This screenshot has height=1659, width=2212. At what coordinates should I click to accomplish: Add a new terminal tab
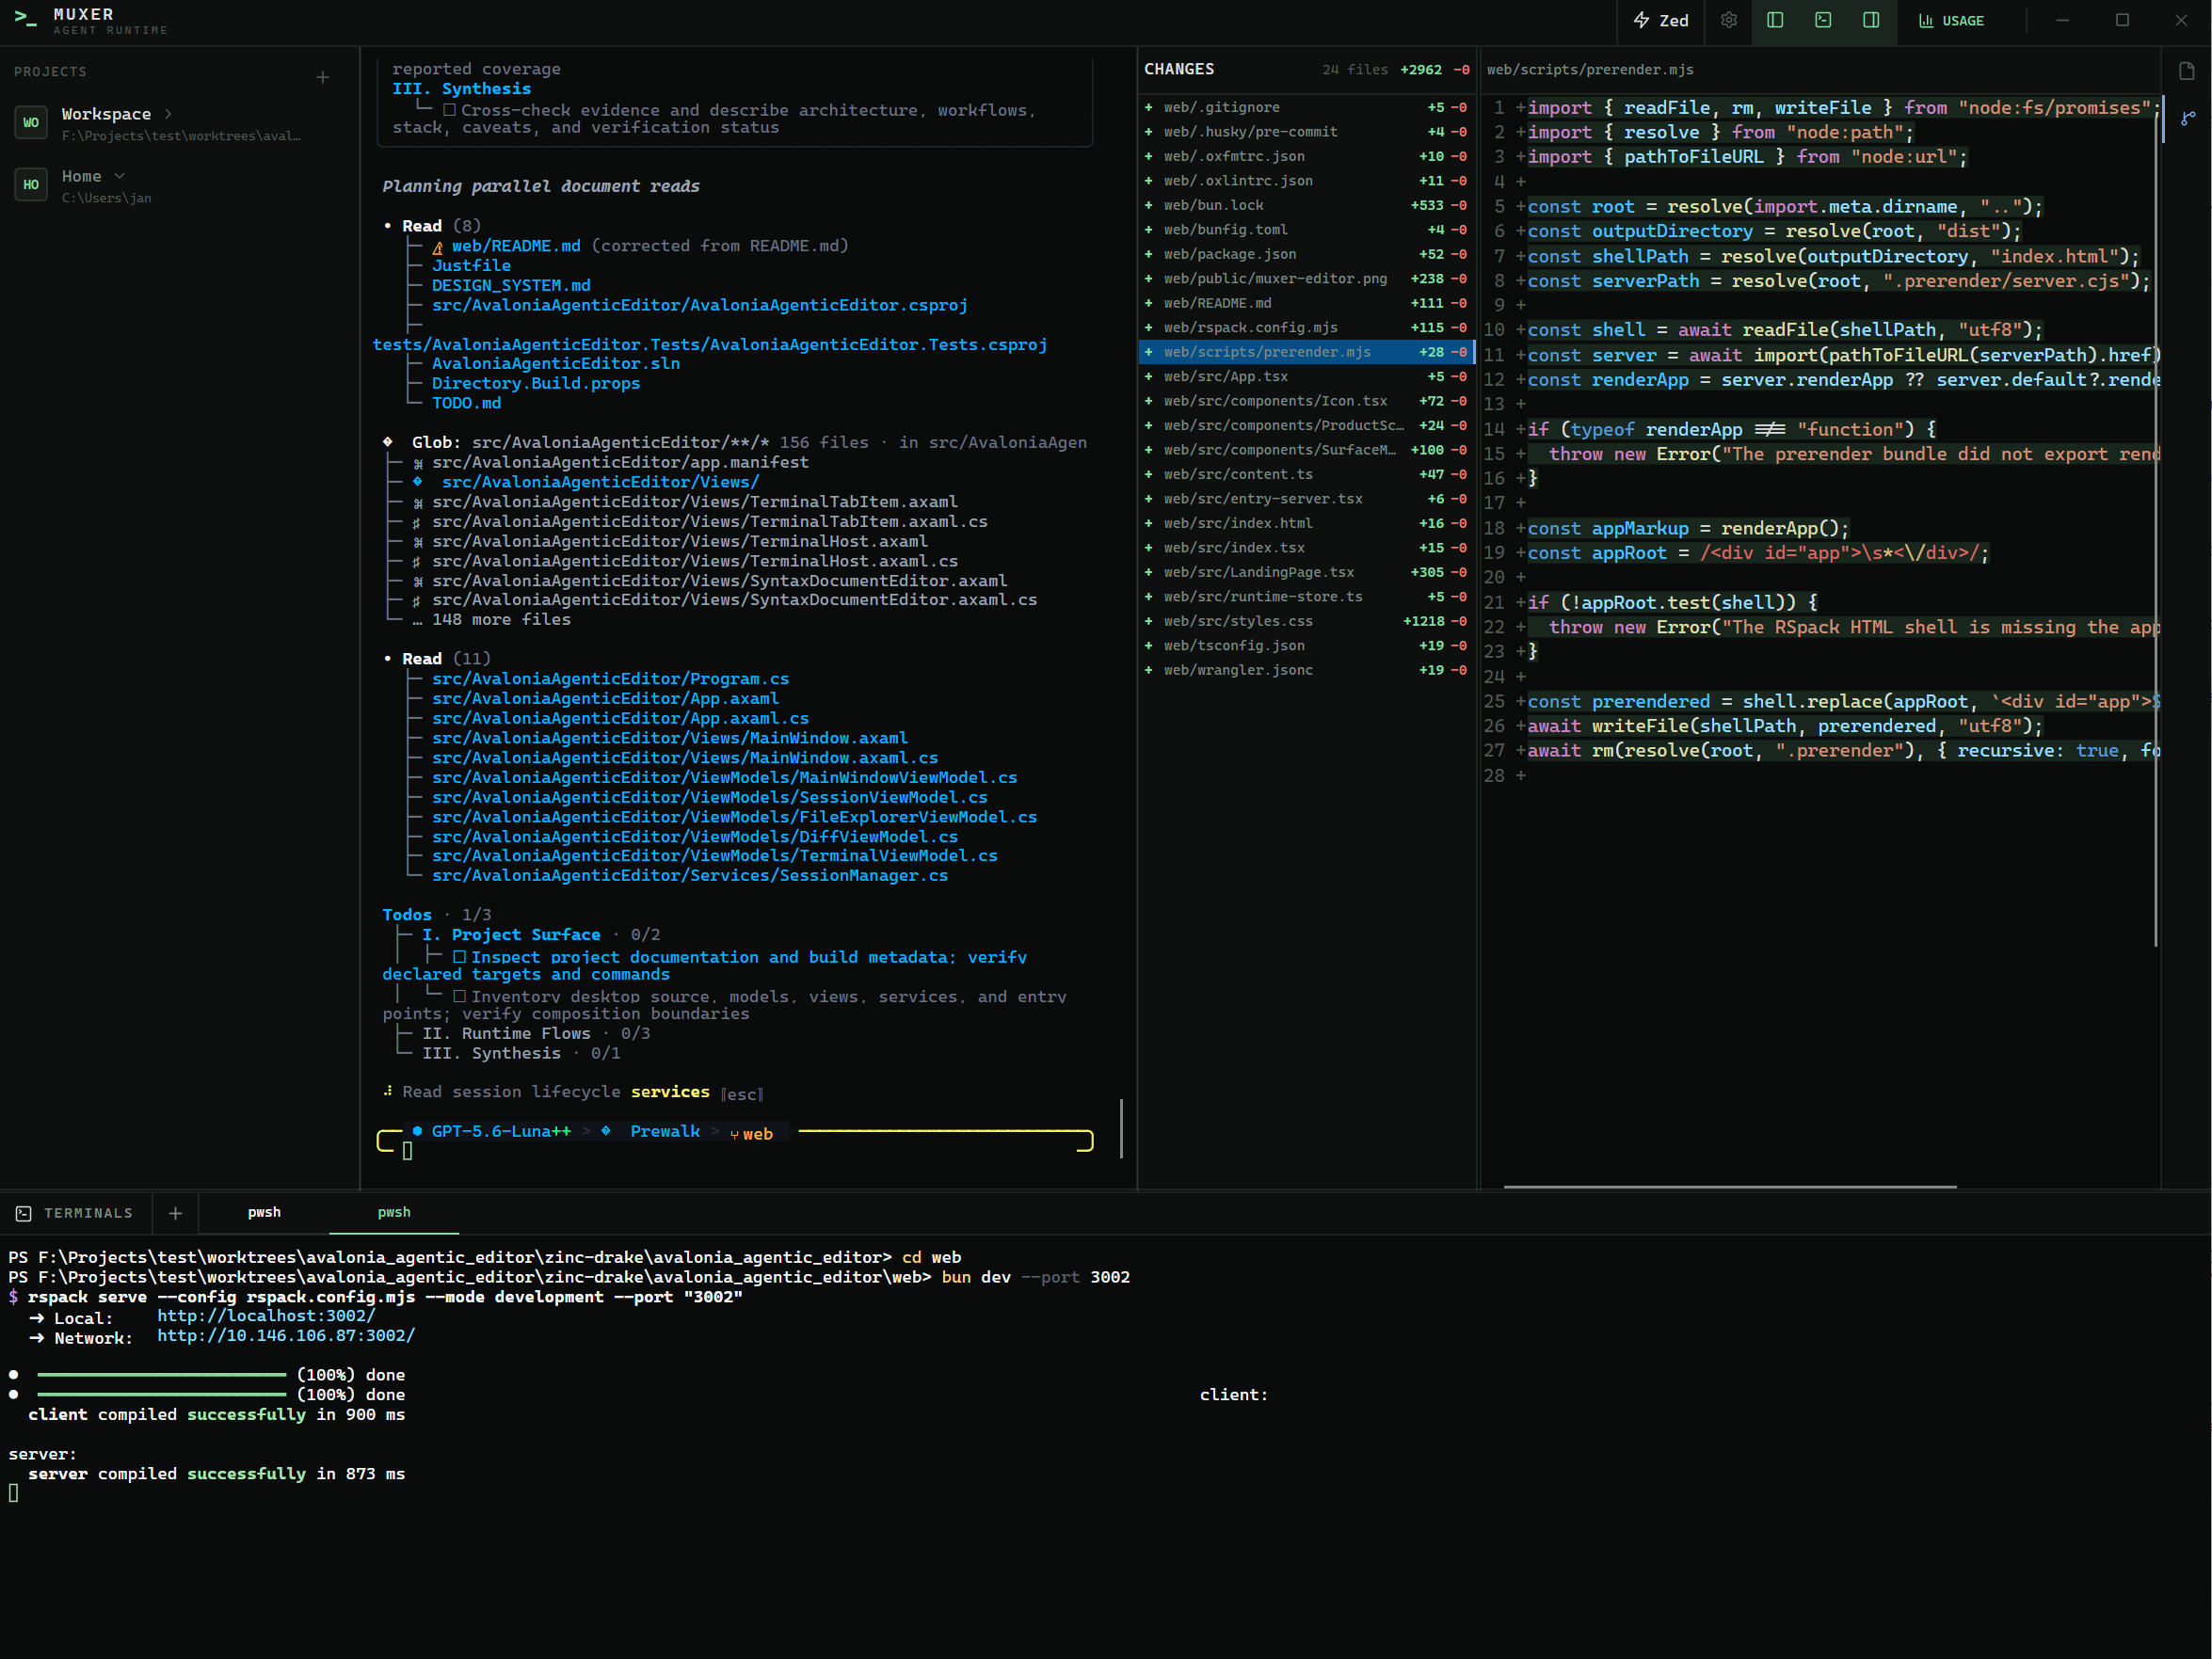(x=175, y=1213)
